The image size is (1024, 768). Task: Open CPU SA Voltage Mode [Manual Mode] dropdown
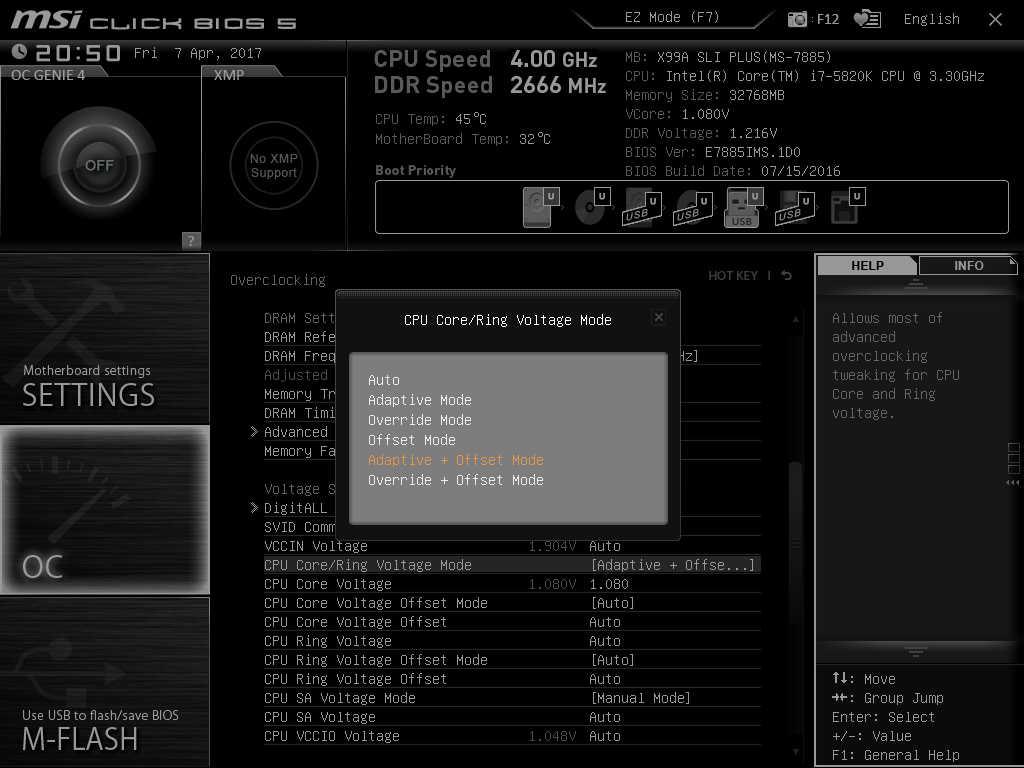tap(640, 698)
